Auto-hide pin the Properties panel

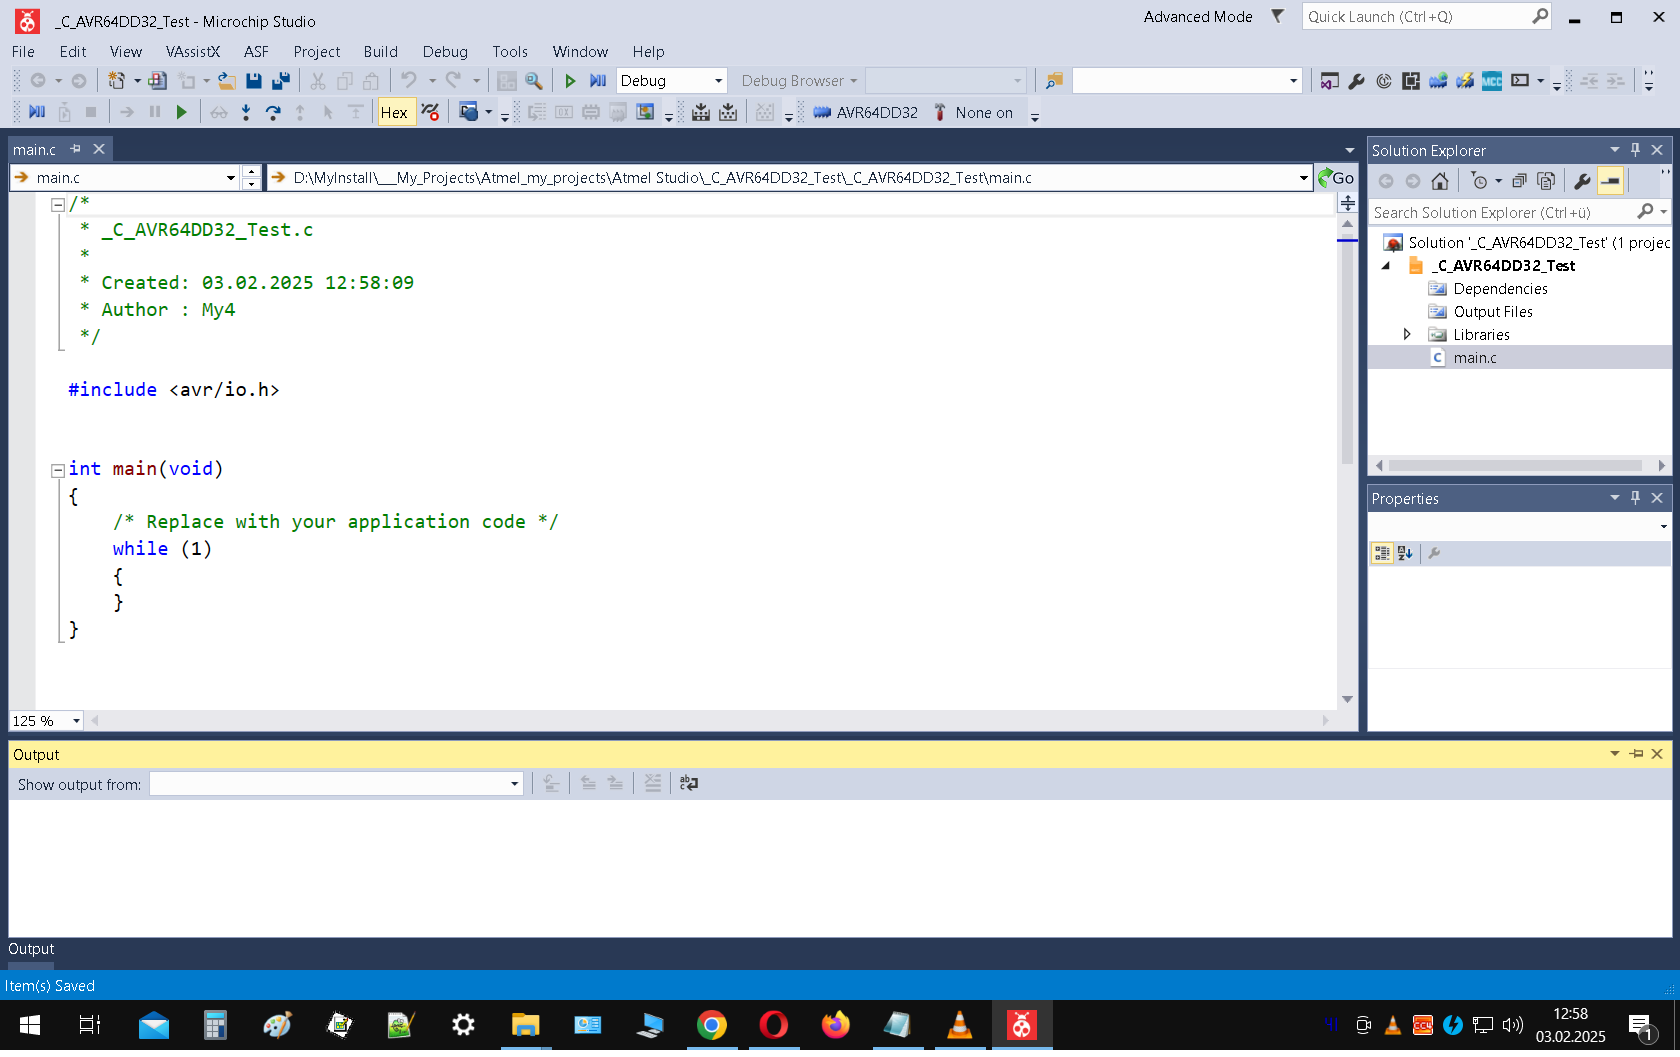click(1636, 498)
